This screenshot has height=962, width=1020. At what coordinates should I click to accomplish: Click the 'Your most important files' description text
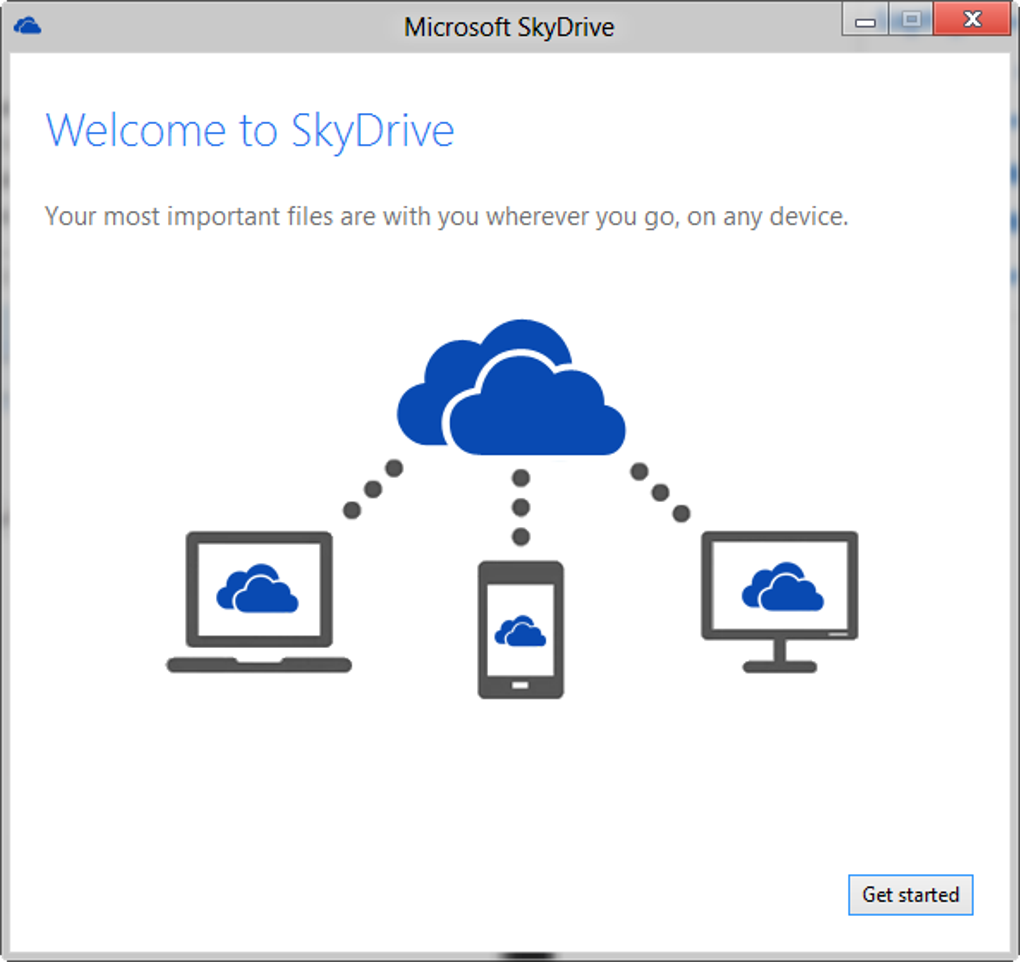coord(446,217)
